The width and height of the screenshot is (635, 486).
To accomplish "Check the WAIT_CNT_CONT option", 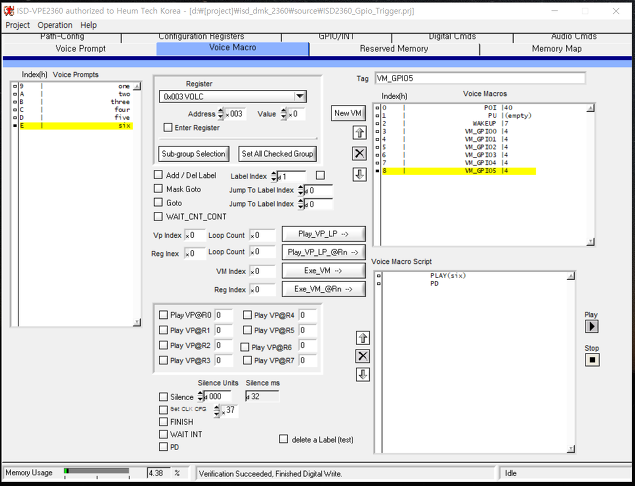I will [x=158, y=217].
